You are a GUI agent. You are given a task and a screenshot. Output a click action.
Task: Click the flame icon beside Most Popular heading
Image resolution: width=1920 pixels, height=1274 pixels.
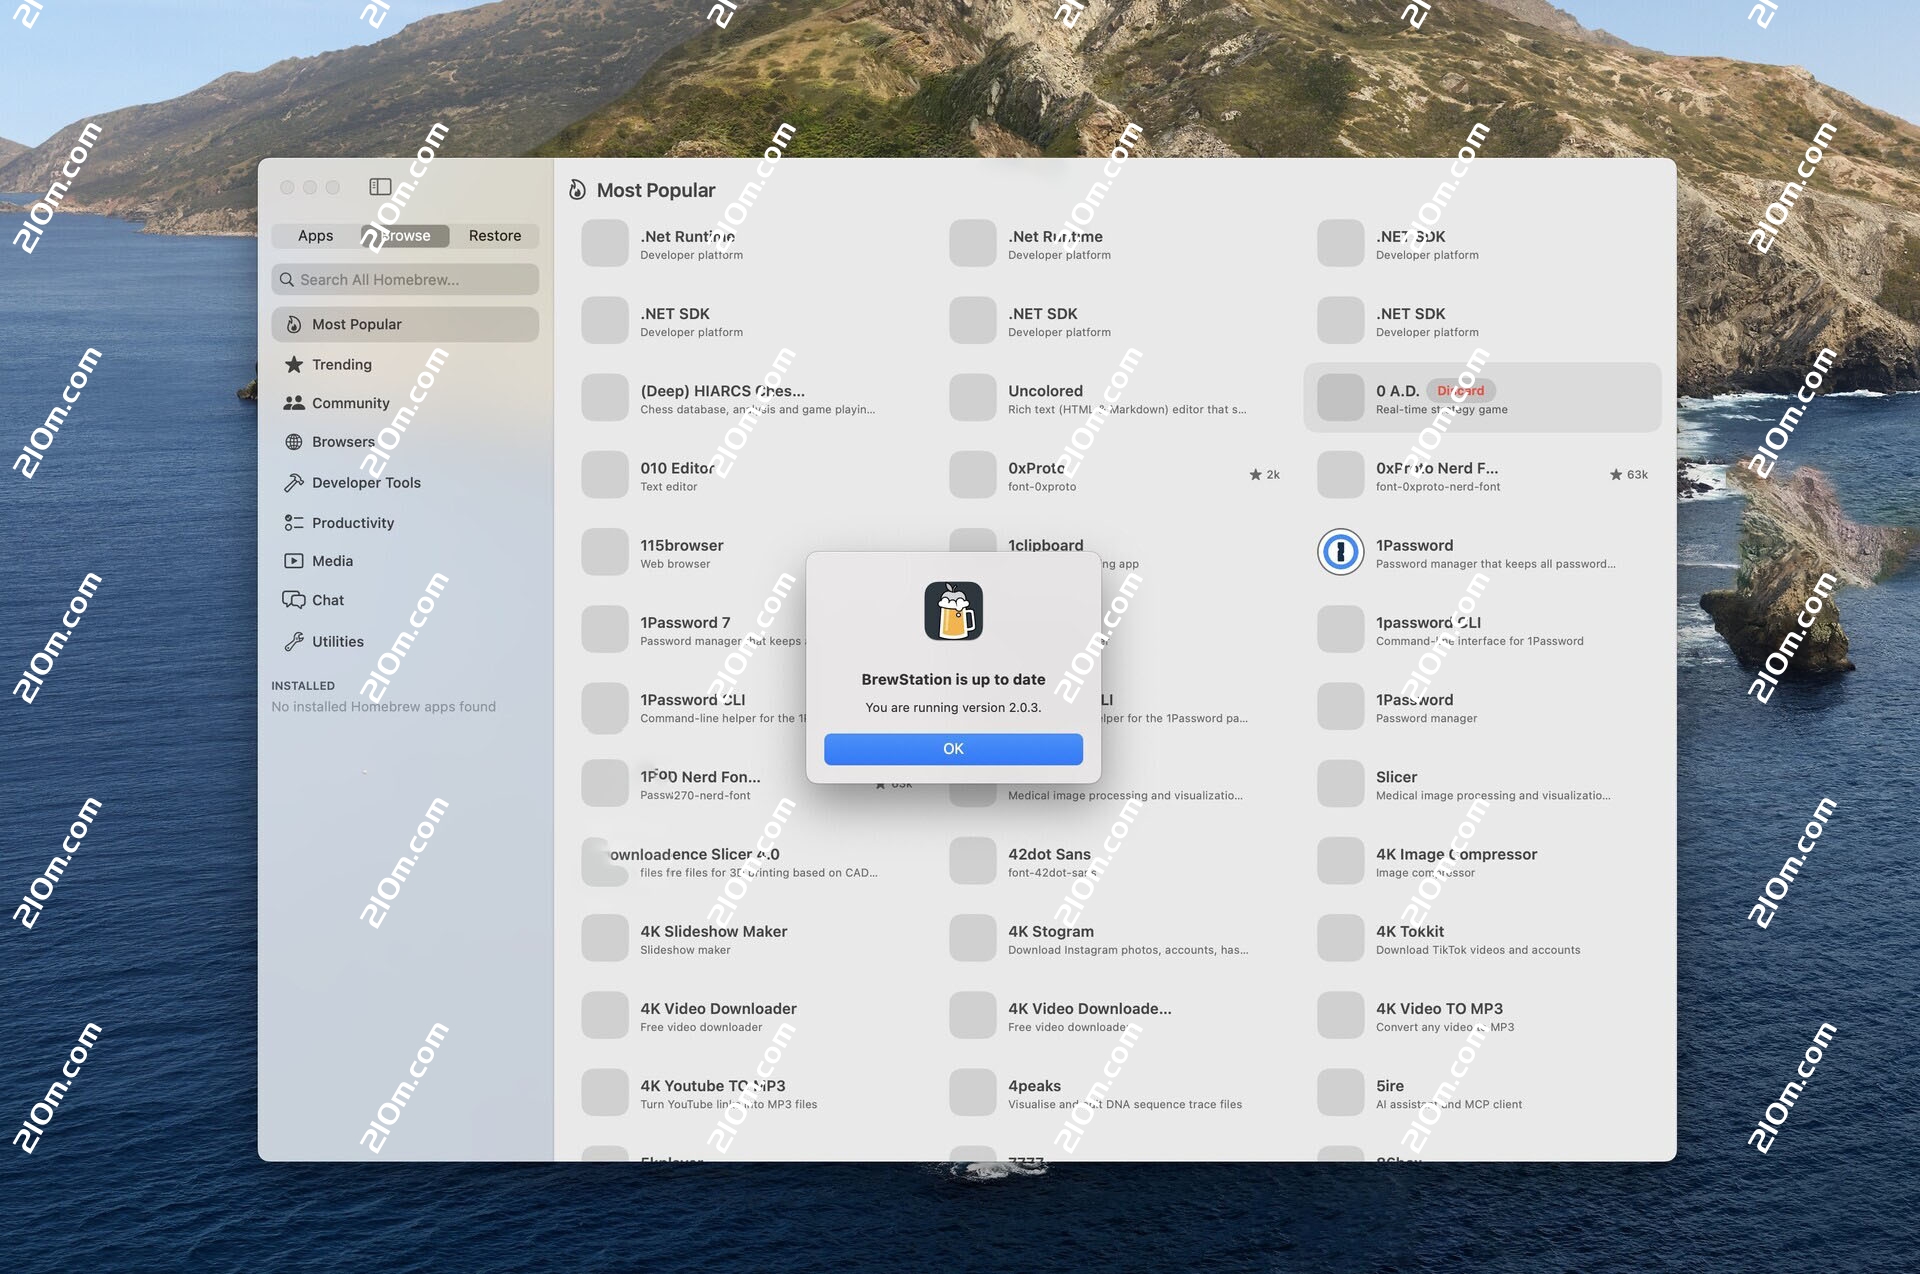577,190
